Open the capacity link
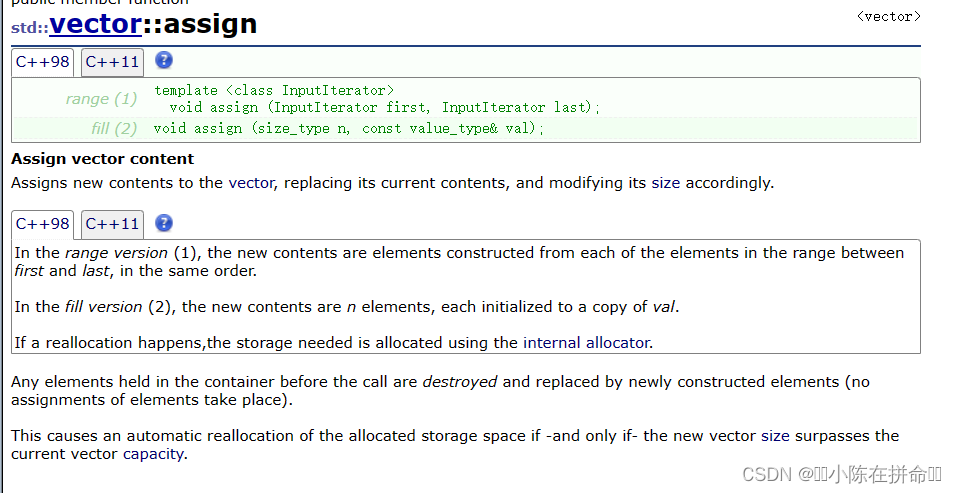The image size is (956, 493). pyautogui.click(x=154, y=454)
